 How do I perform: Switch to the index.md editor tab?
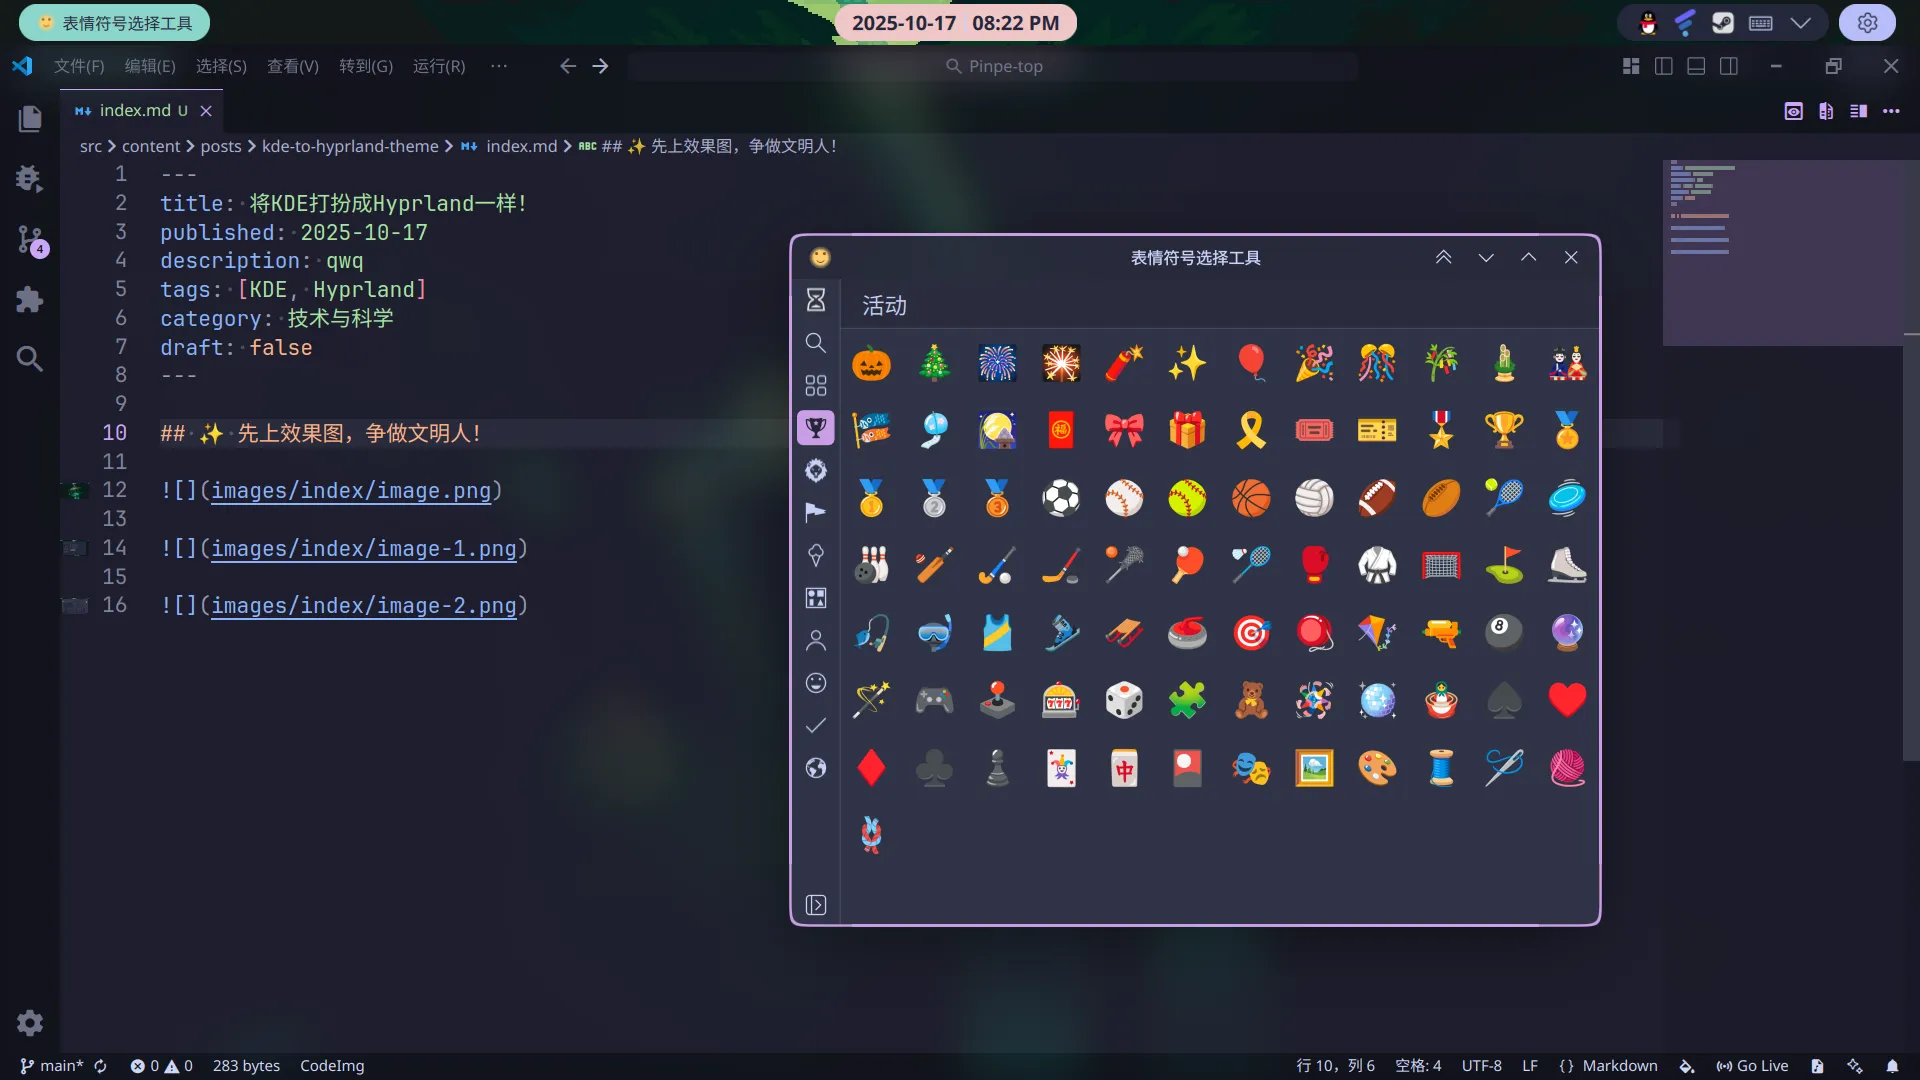[135, 110]
